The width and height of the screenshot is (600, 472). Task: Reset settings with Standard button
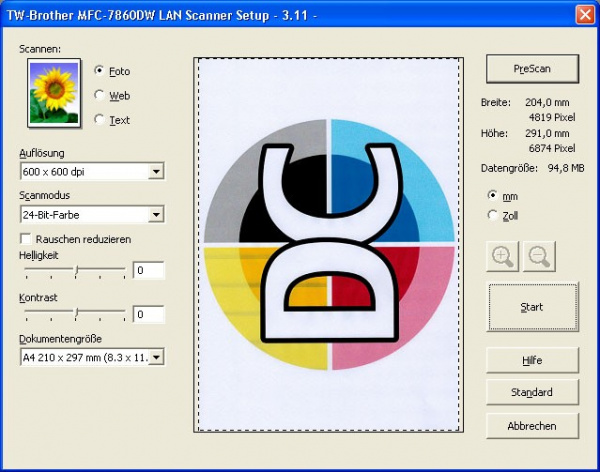(532, 392)
